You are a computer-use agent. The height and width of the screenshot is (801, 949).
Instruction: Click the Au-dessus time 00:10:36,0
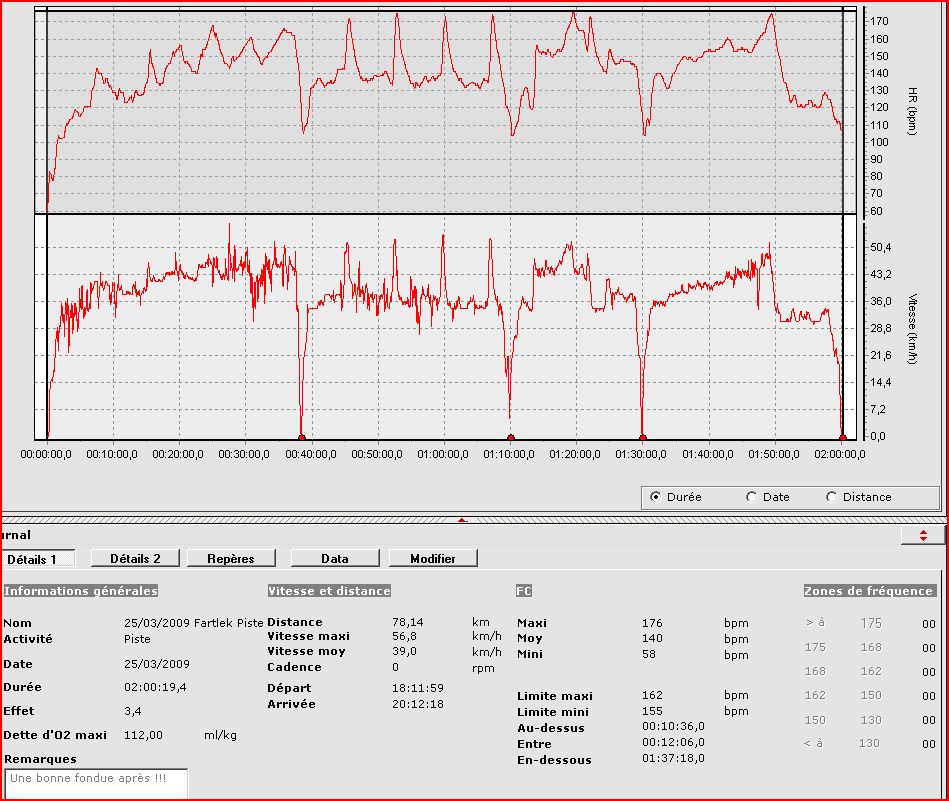pos(673,726)
